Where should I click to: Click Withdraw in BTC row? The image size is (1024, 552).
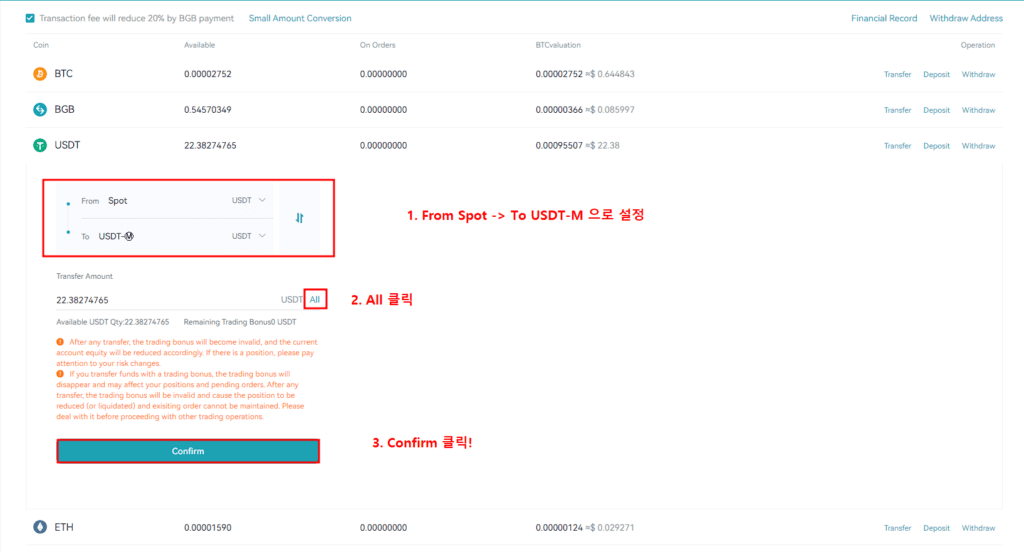pos(978,74)
